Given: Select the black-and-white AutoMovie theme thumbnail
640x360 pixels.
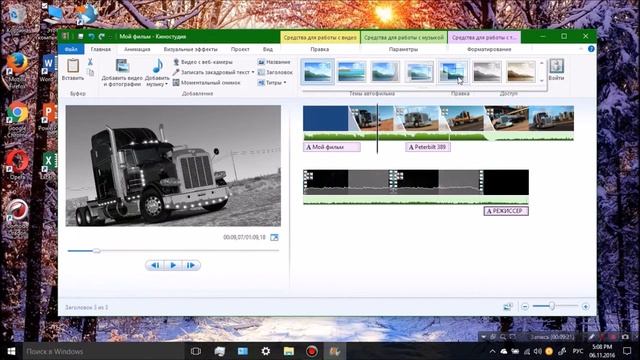Looking at the screenshot, I should coord(486,71).
